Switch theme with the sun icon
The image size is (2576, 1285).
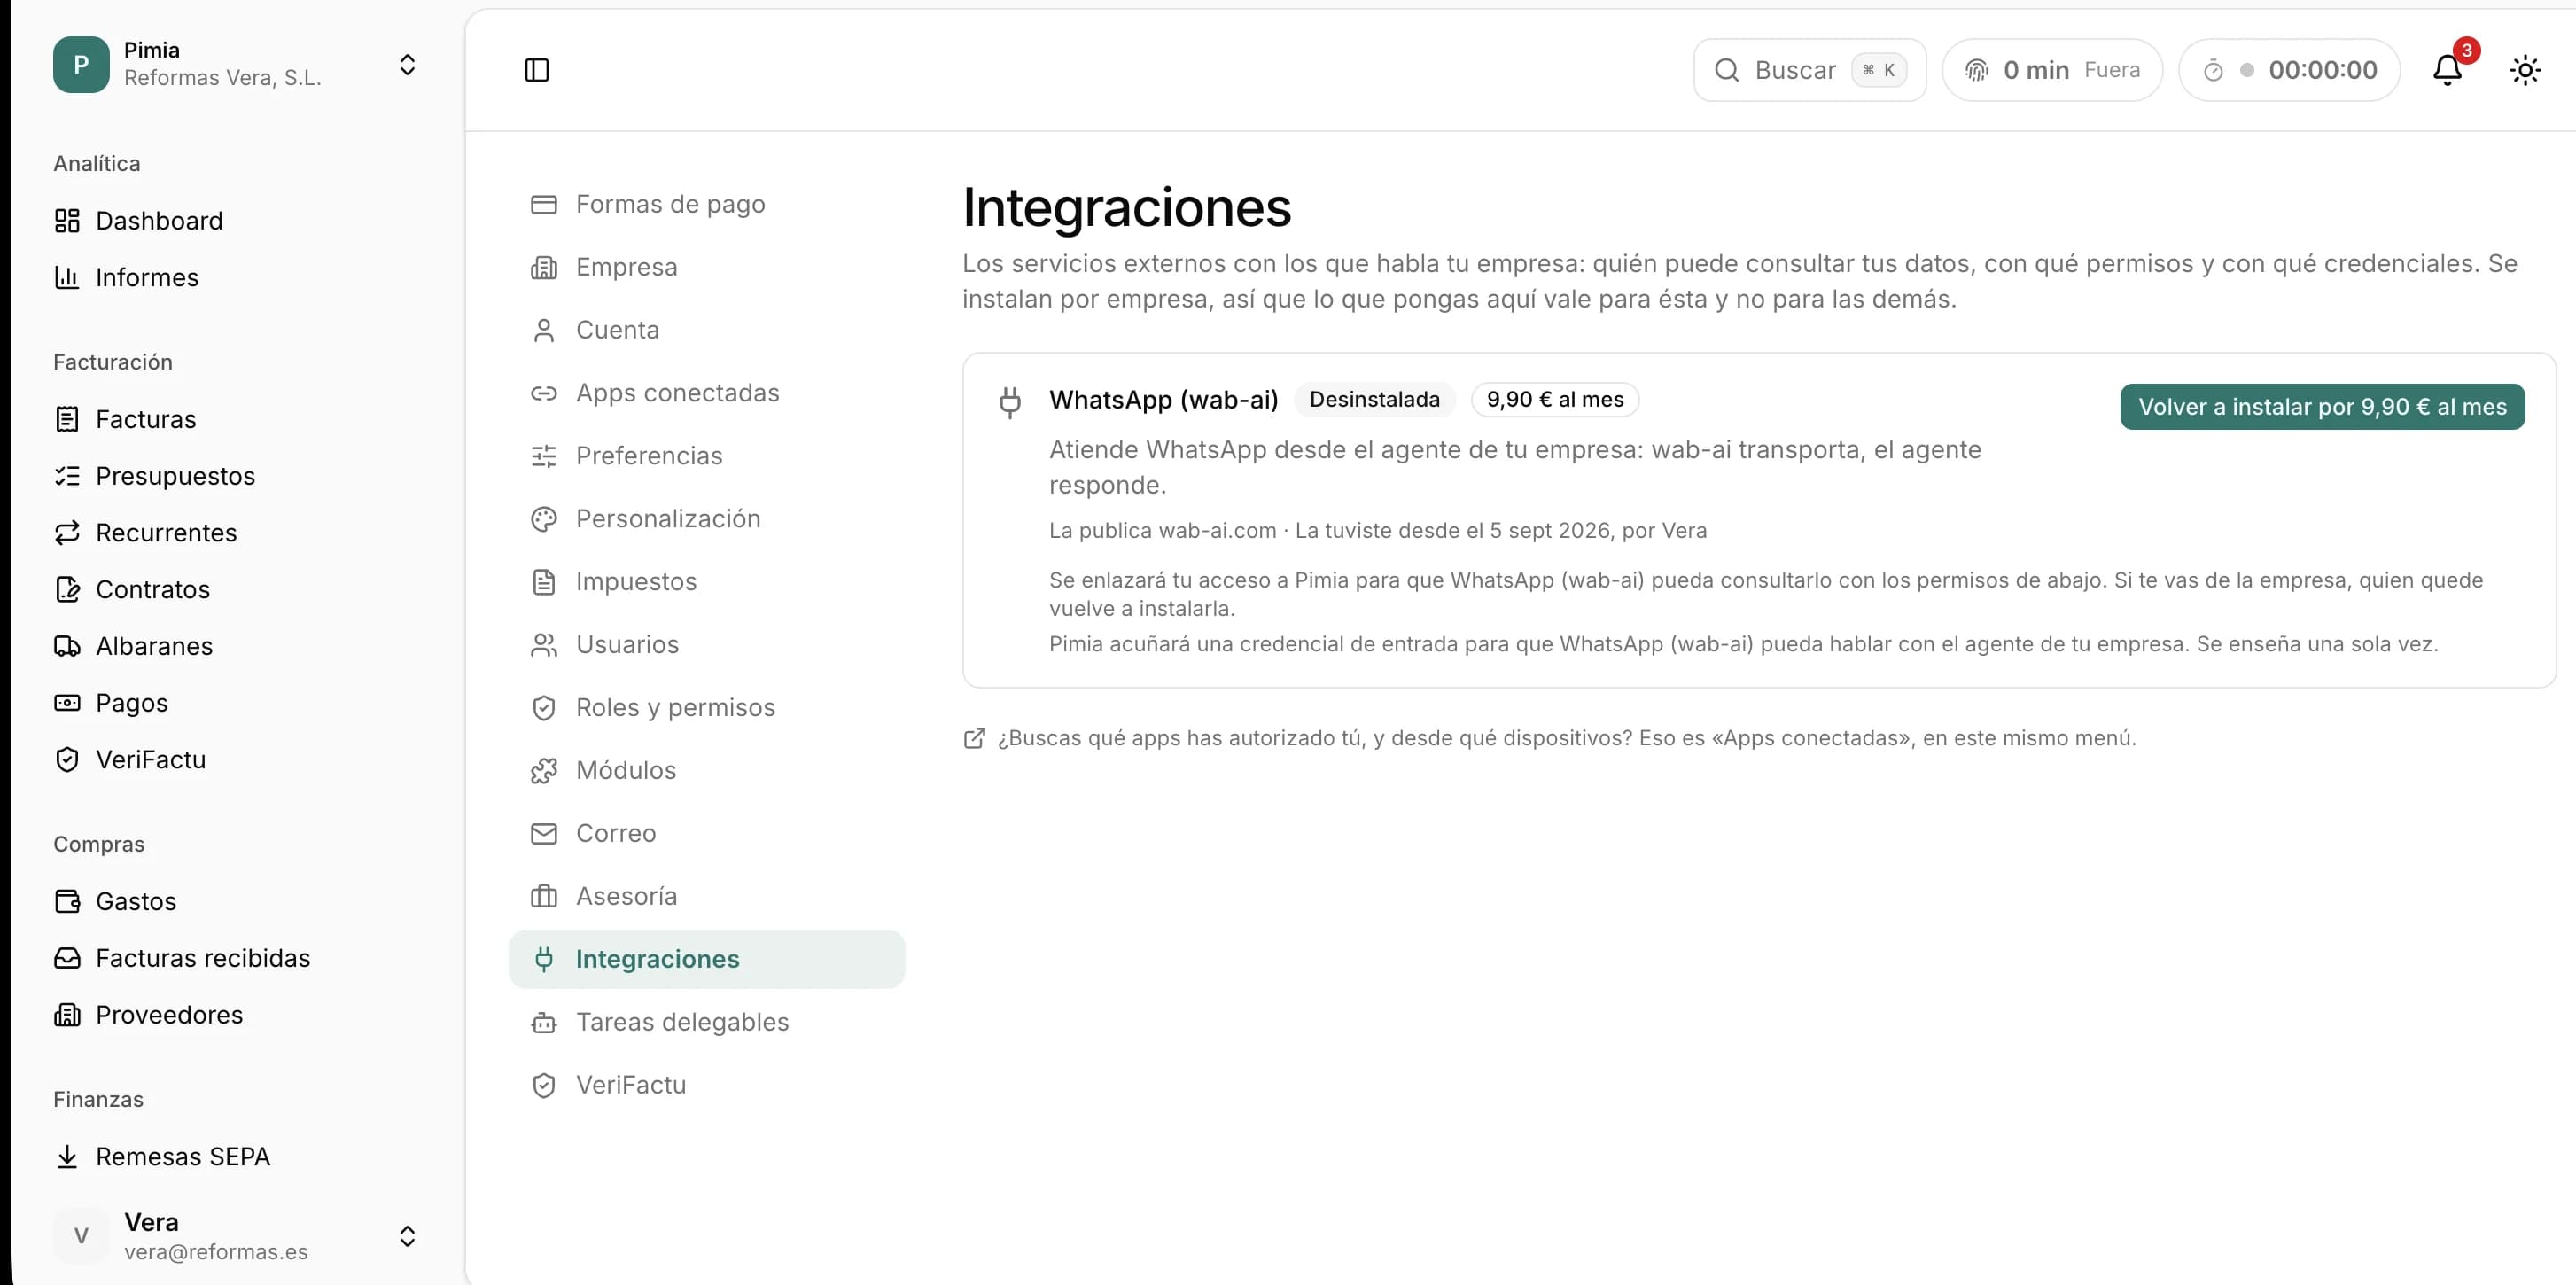pyautogui.click(x=2525, y=70)
